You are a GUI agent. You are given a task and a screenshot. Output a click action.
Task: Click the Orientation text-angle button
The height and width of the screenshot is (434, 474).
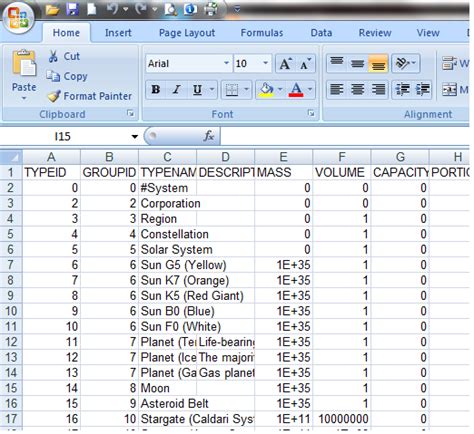point(405,63)
